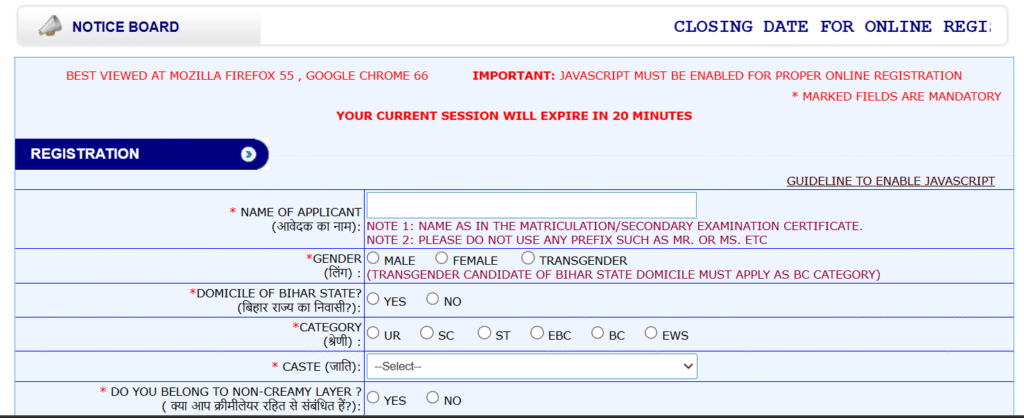The image size is (1024, 418).
Task: Select the EBC category option
Action: (x=537, y=334)
